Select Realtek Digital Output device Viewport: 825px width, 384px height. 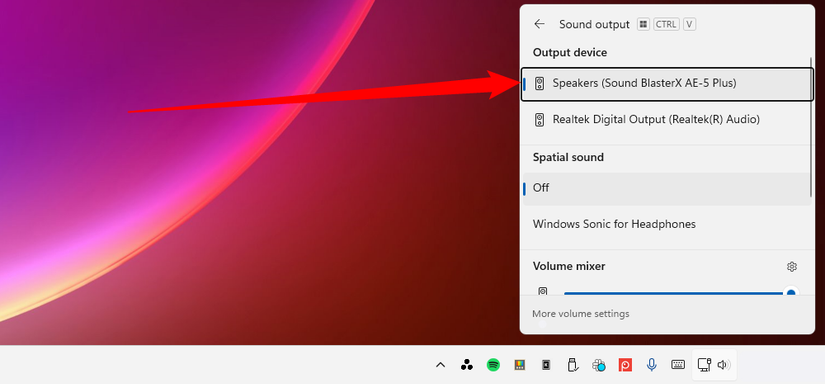[x=667, y=120]
